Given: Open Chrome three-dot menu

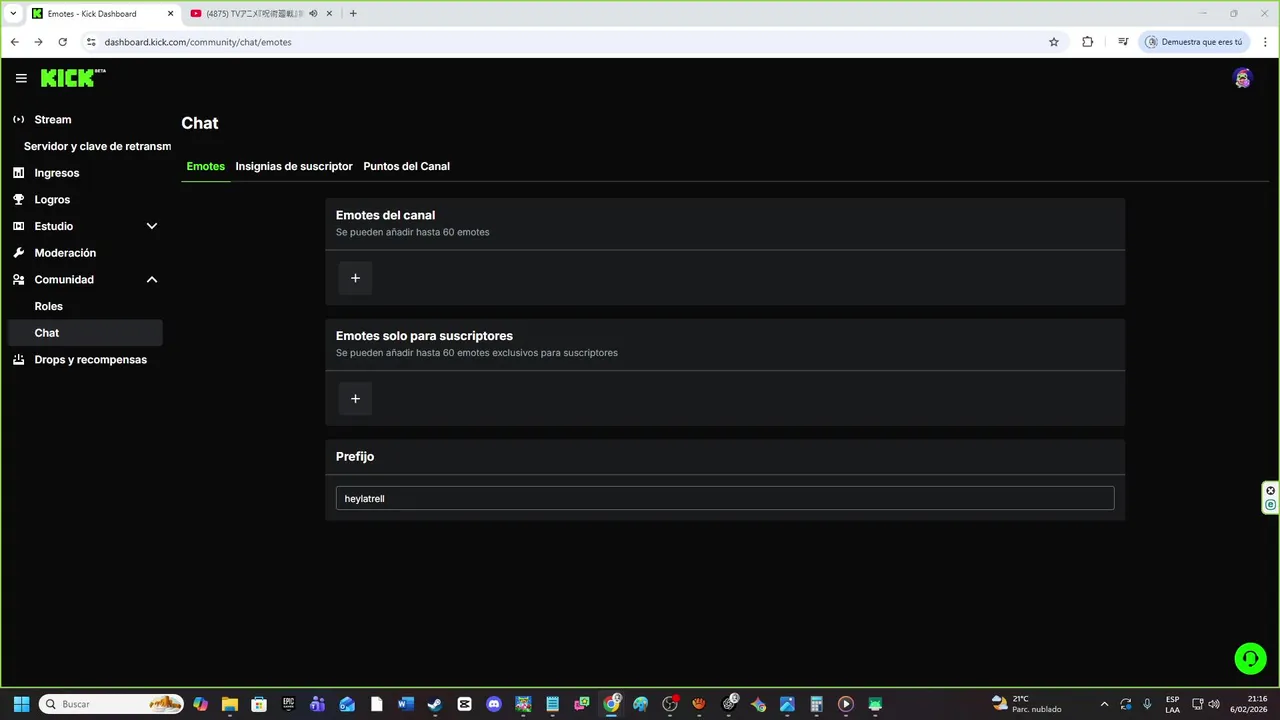Looking at the screenshot, I should (x=1264, y=42).
